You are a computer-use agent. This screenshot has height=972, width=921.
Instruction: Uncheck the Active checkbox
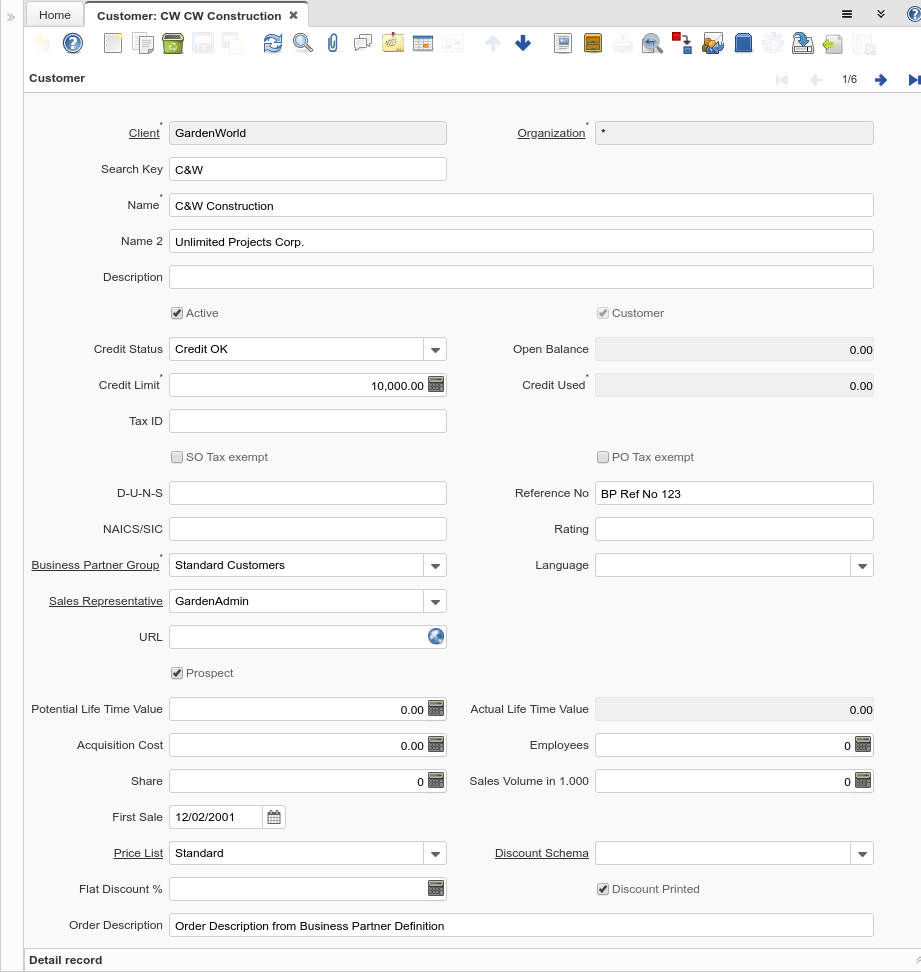[x=177, y=313]
